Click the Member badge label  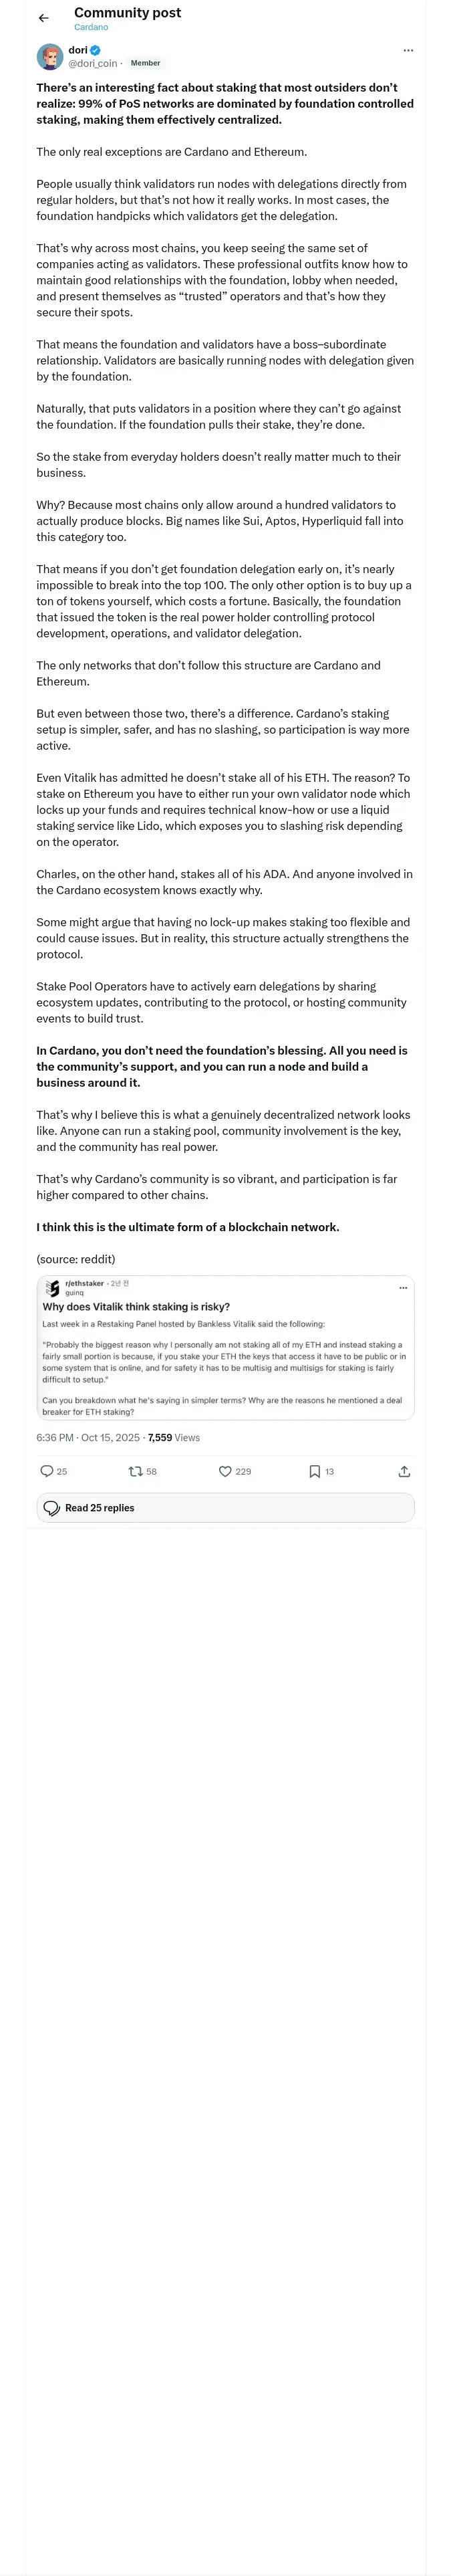[145, 63]
